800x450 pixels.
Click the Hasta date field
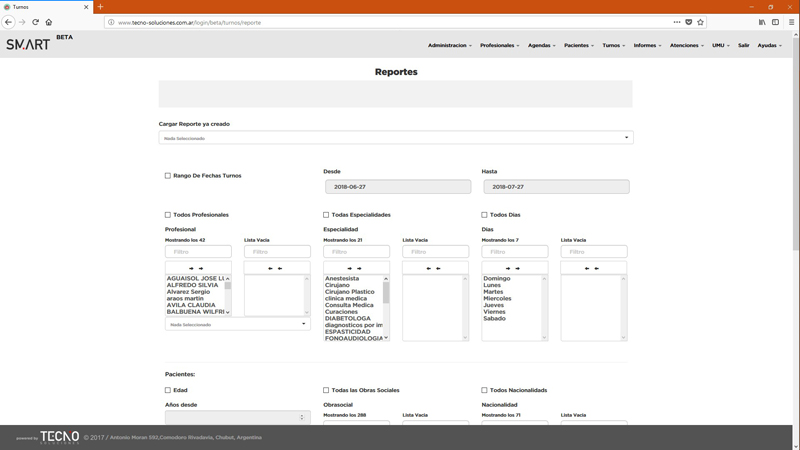(x=556, y=187)
